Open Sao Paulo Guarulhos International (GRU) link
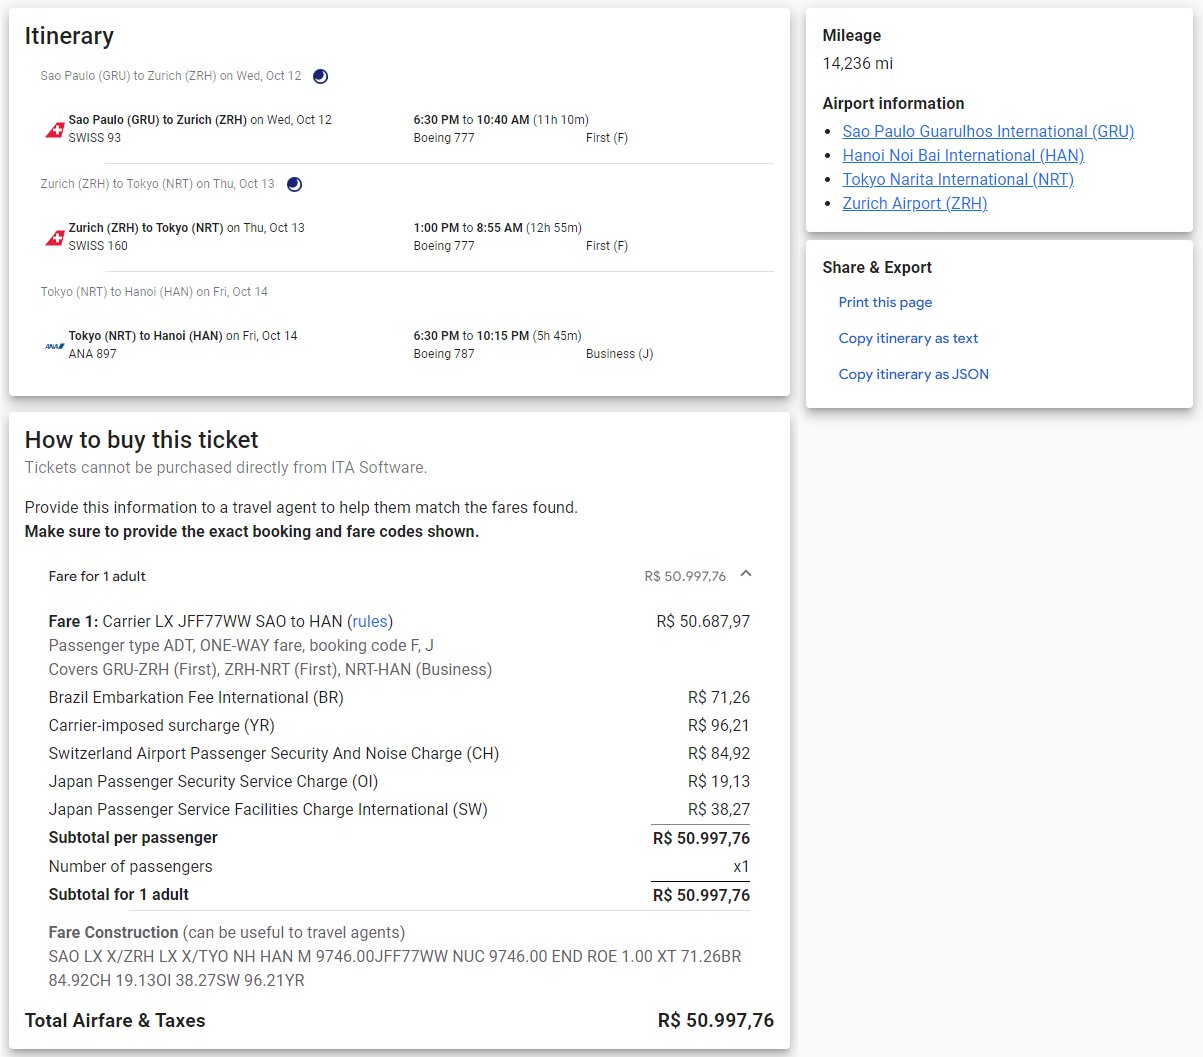 point(988,131)
